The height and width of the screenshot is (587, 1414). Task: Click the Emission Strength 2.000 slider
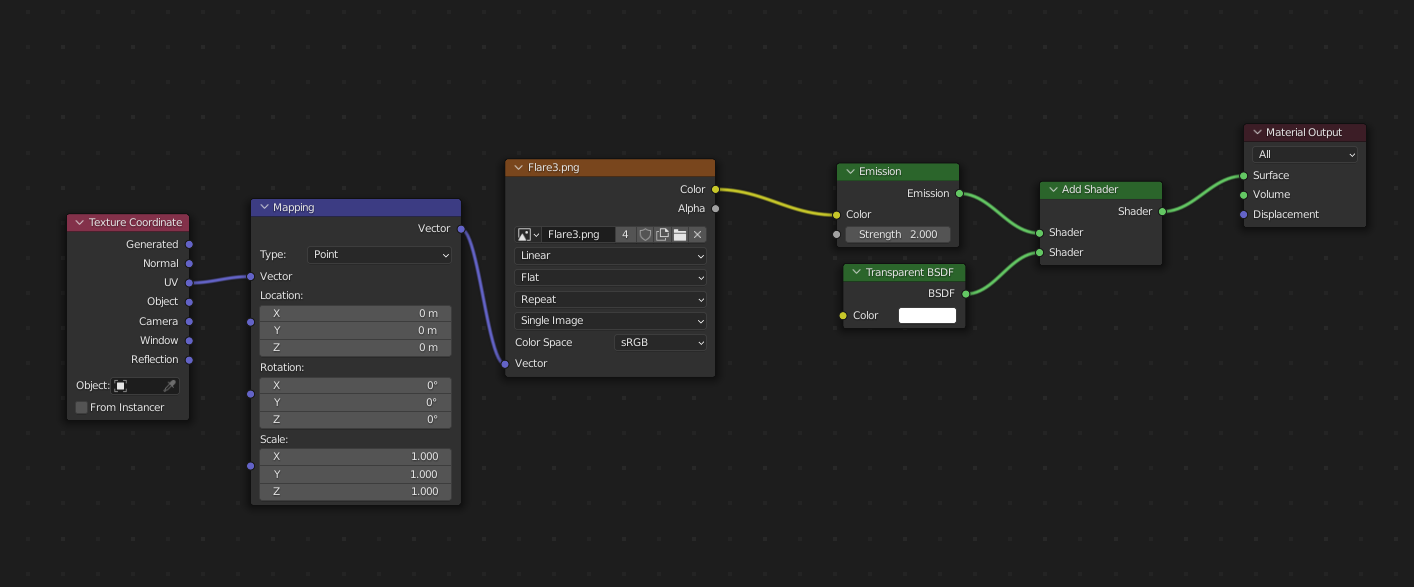pyautogui.click(x=898, y=234)
